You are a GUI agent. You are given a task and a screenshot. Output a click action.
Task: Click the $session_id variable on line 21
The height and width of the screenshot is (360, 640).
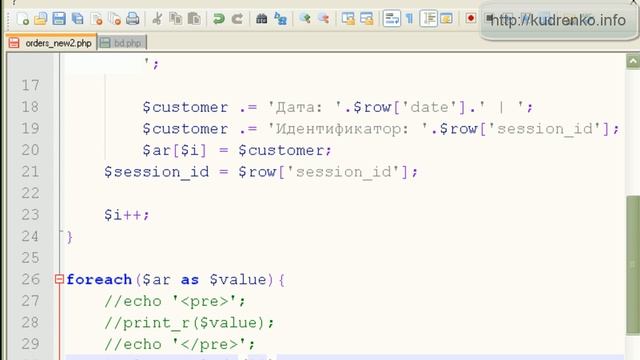(157, 172)
